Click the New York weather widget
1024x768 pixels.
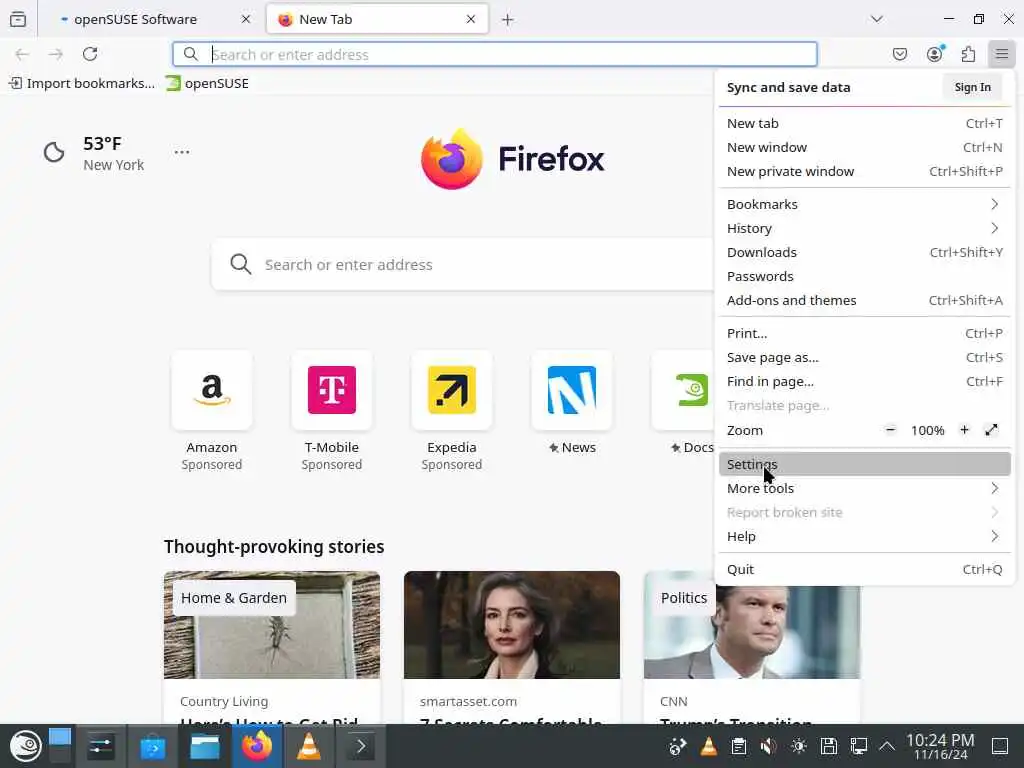[x=94, y=153]
